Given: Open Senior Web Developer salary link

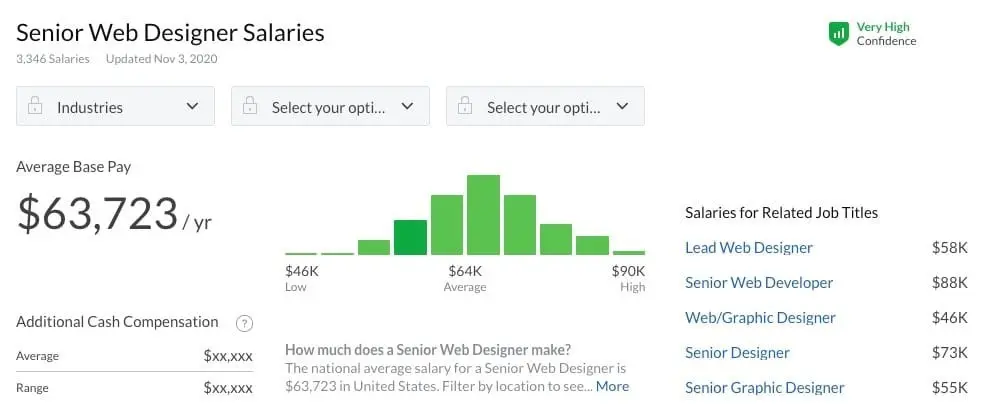Looking at the screenshot, I should click(758, 283).
